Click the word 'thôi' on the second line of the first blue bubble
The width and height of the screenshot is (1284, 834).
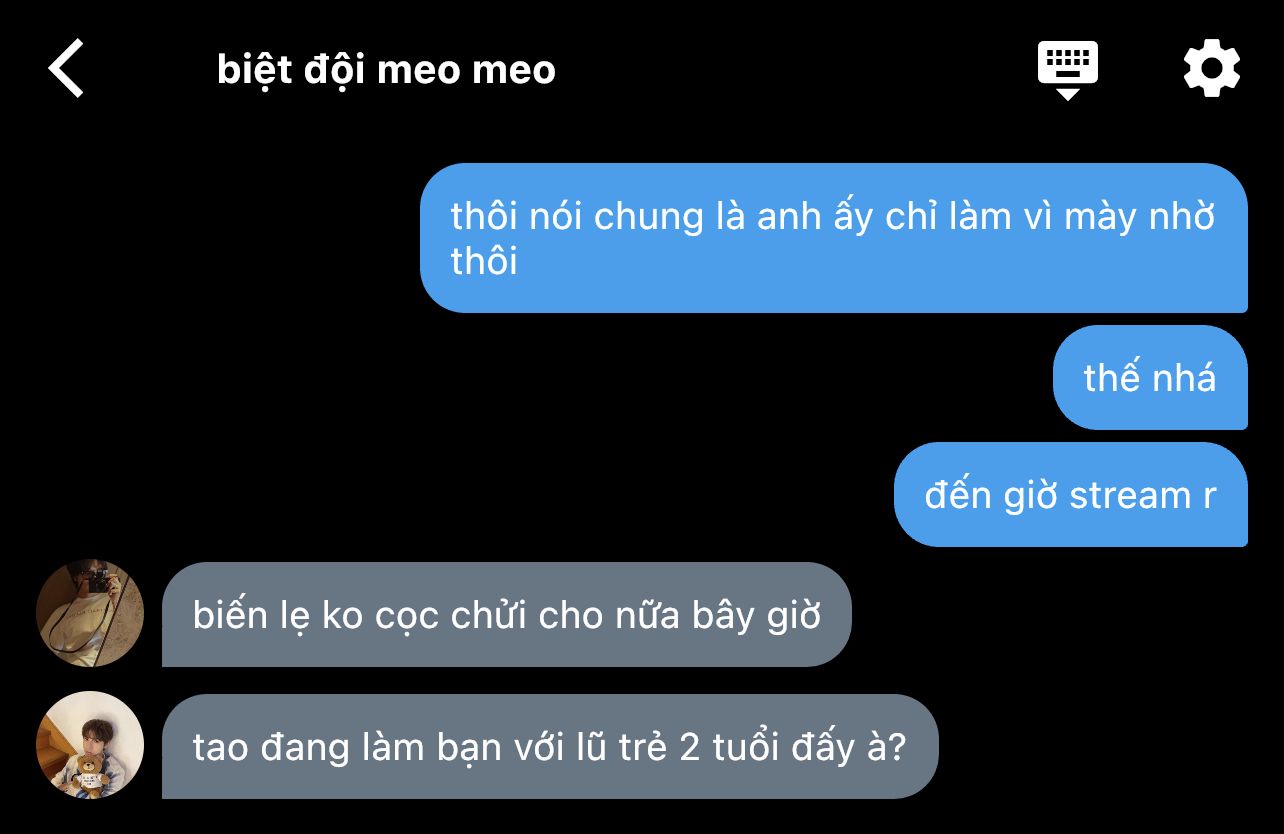coord(484,261)
